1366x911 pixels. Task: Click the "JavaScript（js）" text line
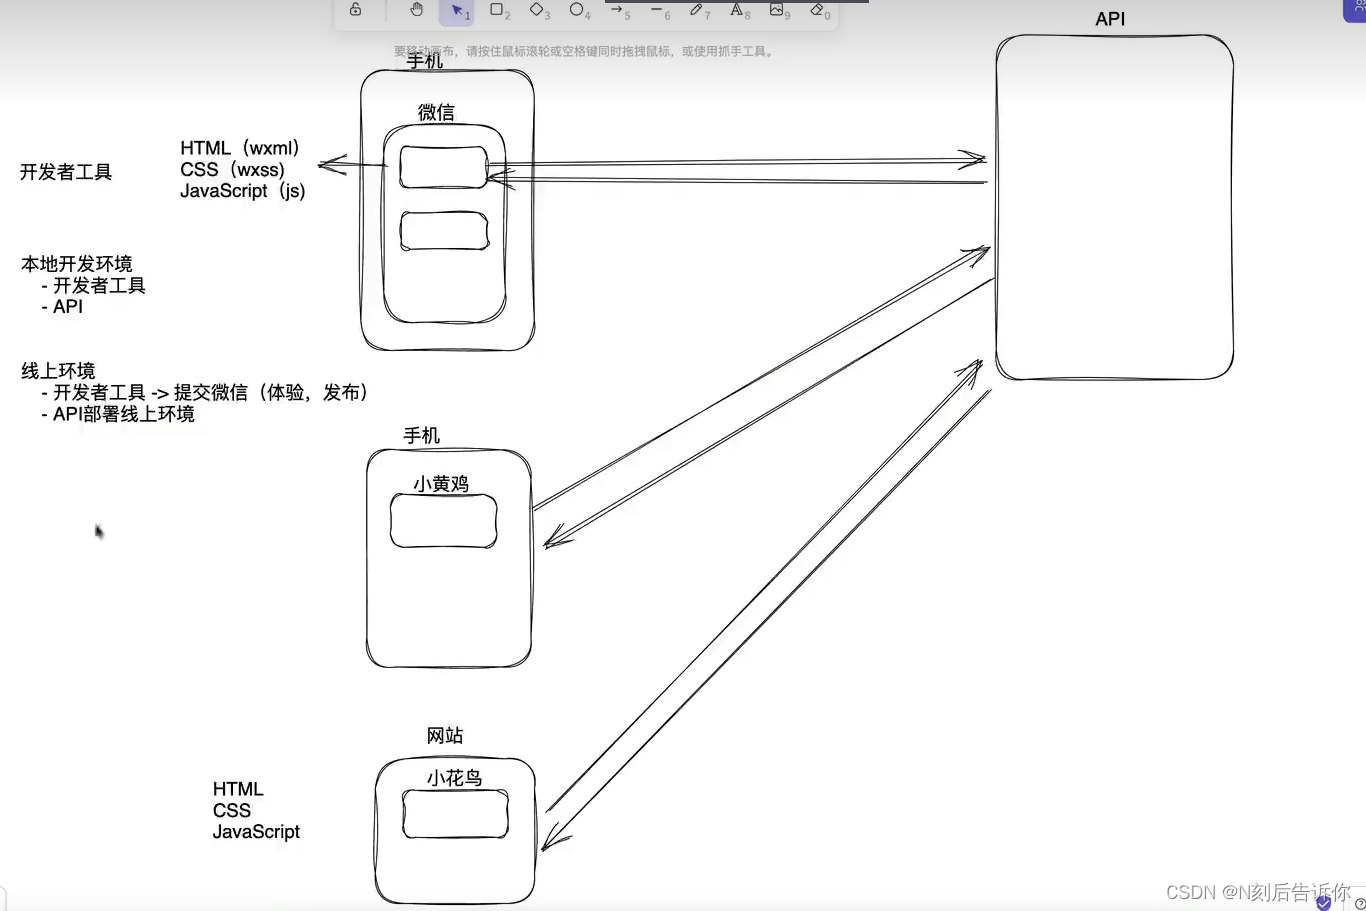click(243, 191)
